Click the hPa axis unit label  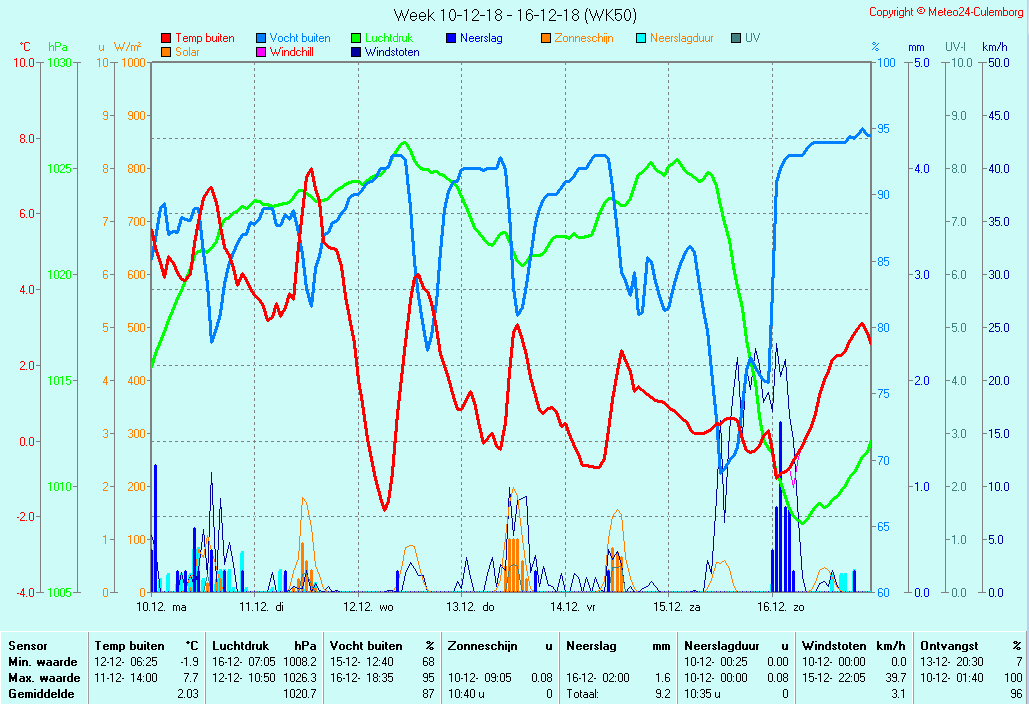(58, 47)
